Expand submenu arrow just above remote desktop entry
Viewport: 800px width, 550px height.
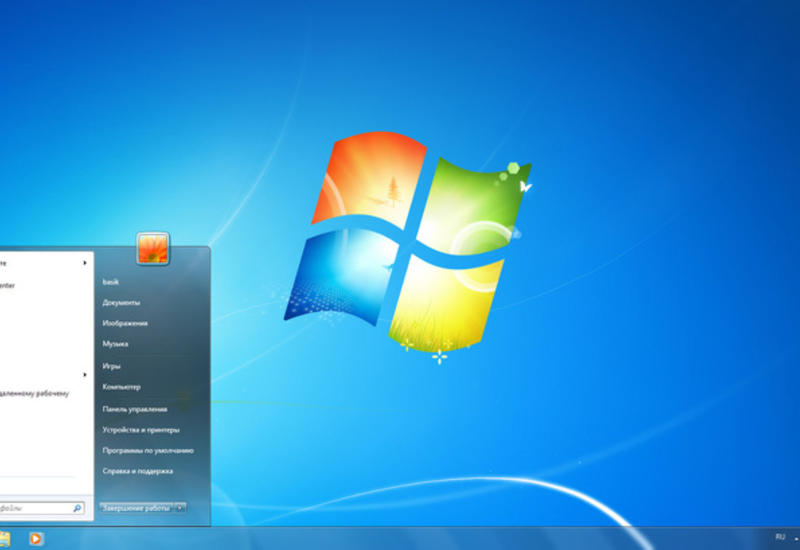(x=85, y=374)
